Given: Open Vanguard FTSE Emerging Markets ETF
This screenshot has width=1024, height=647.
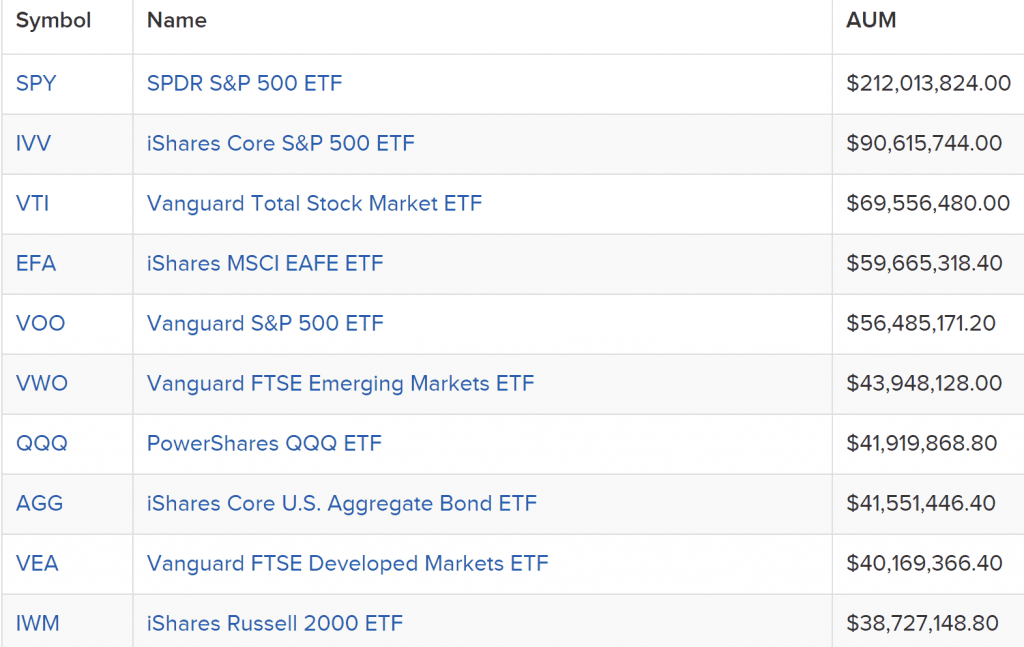Looking at the screenshot, I should coord(340,384).
